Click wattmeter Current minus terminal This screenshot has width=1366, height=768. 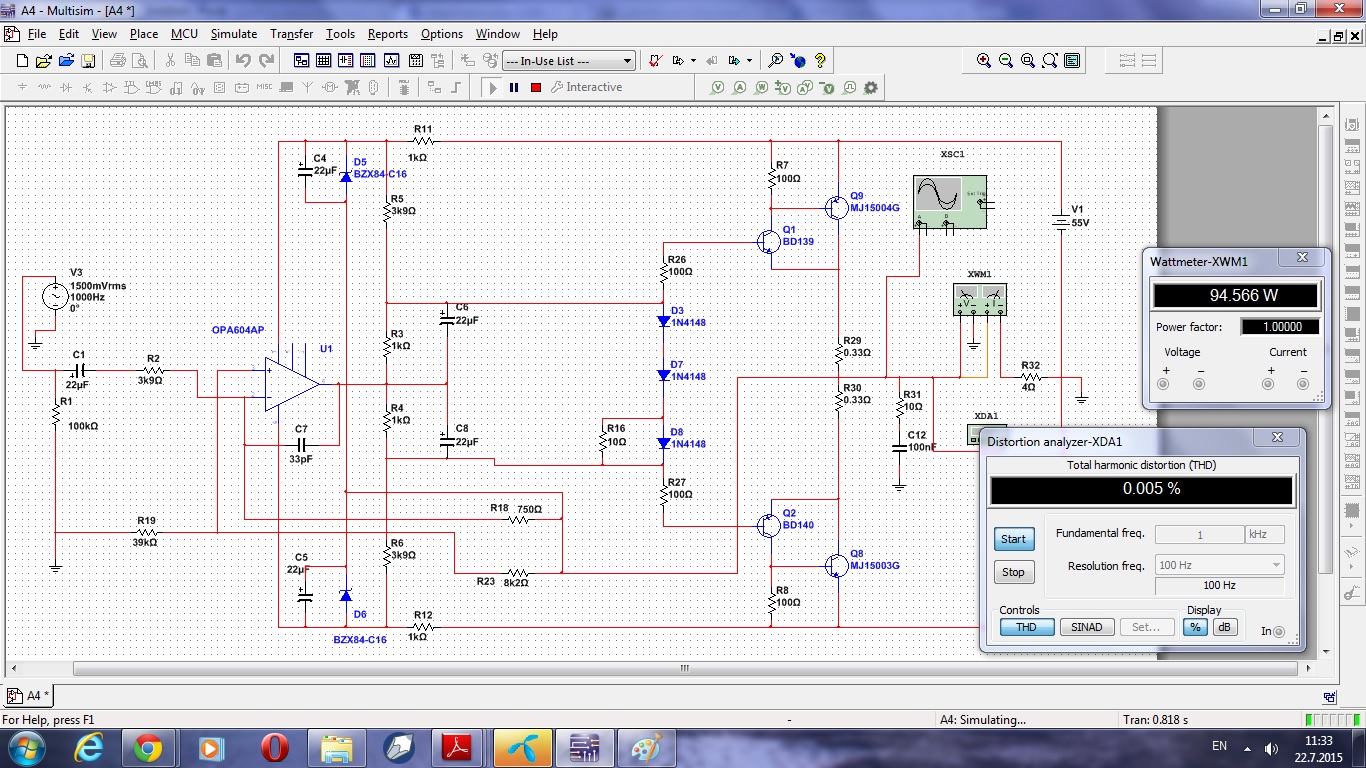point(1303,384)
